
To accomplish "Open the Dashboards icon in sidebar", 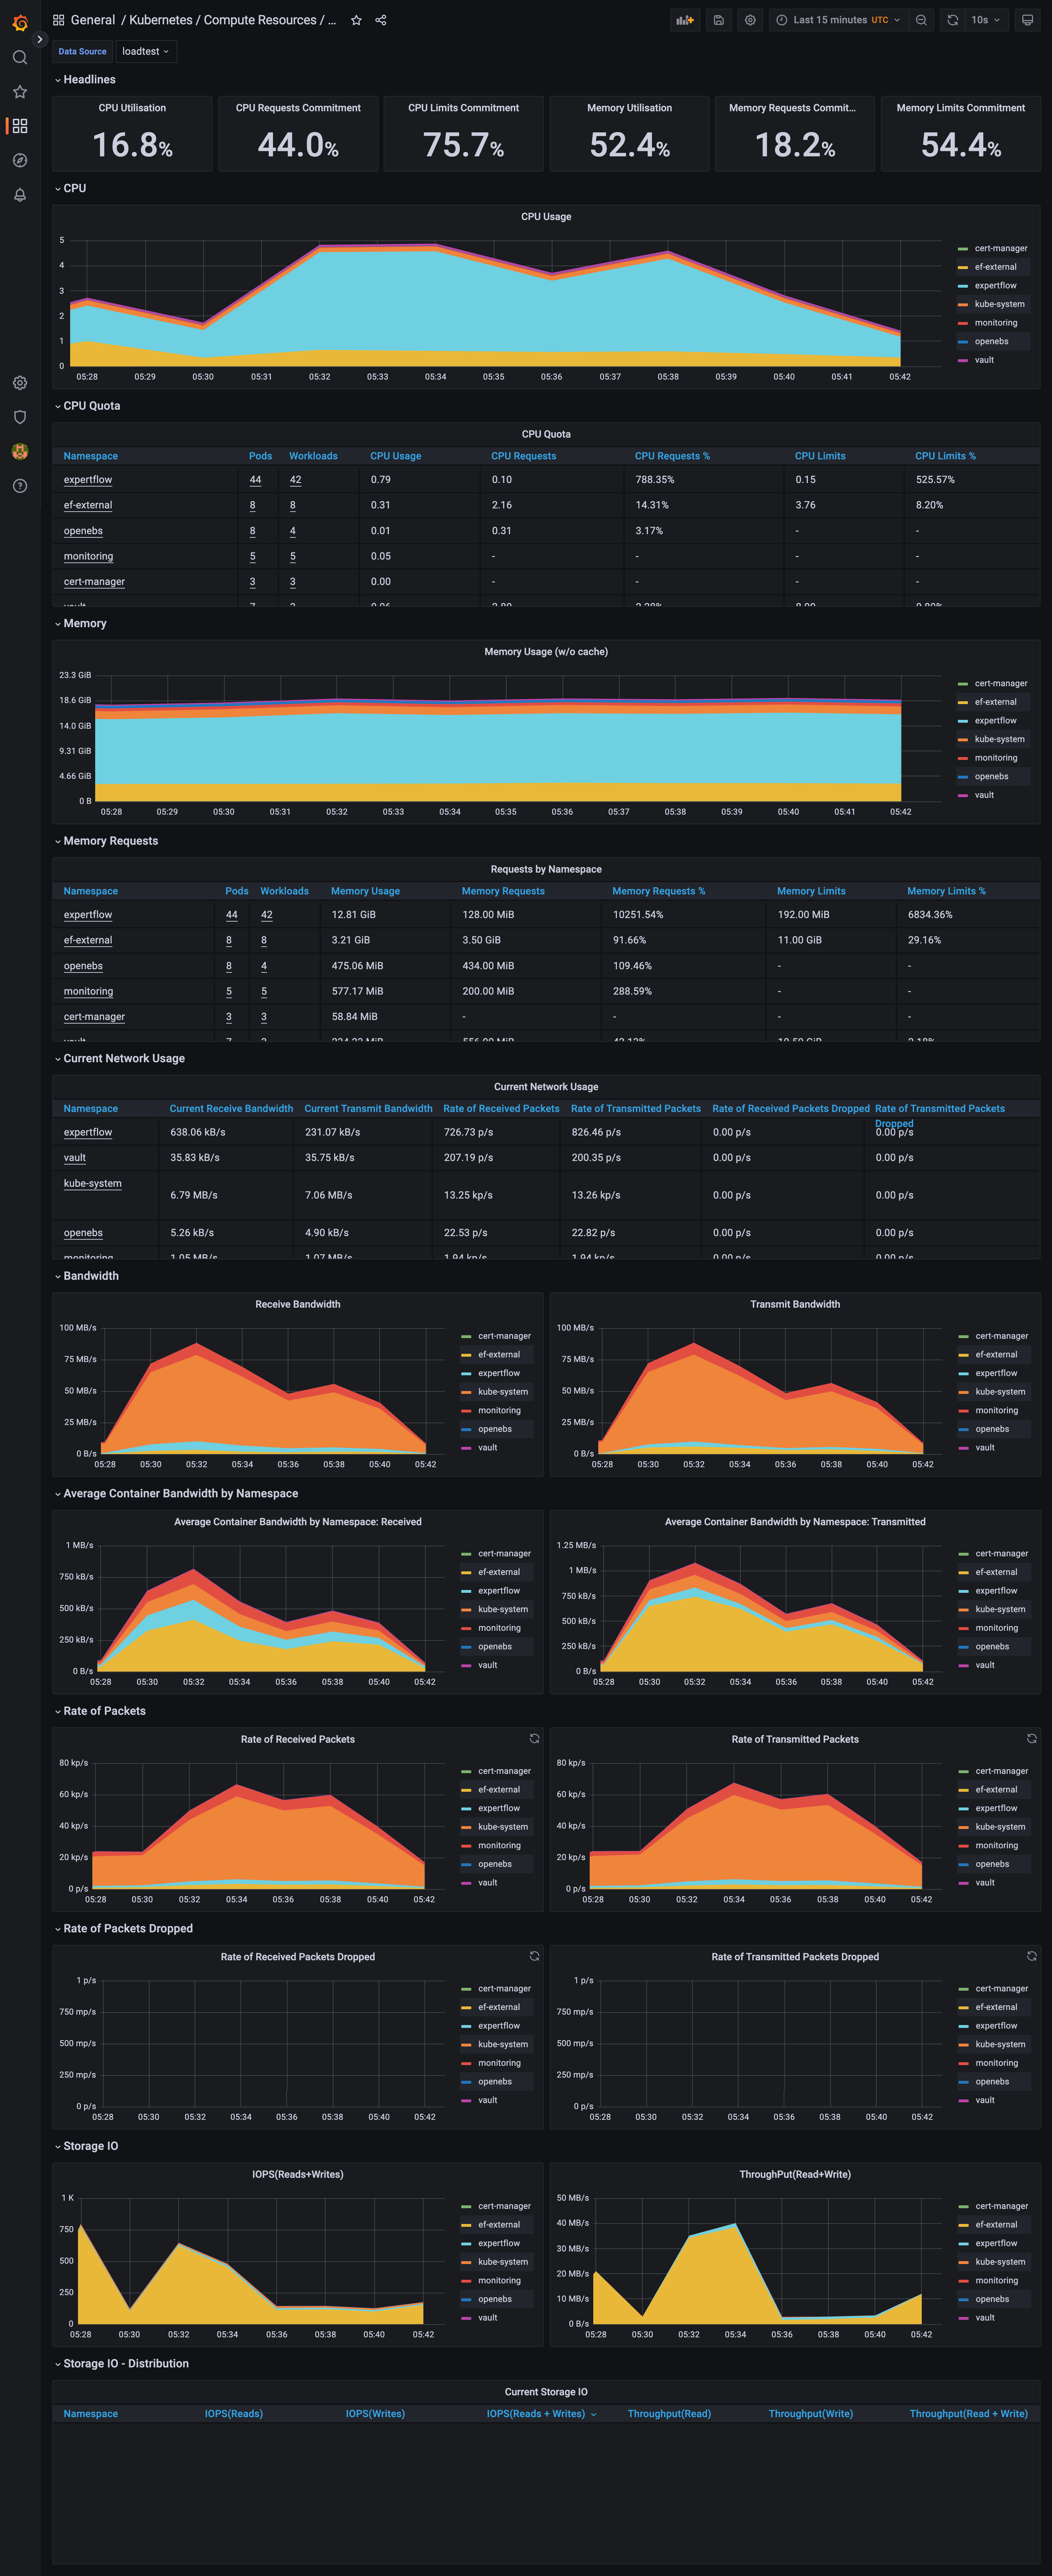I will [x=20, y=126].
